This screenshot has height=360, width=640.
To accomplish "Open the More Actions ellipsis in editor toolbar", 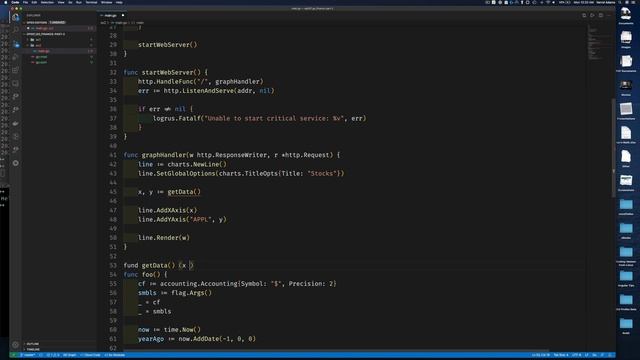I will click(x=609, y=16).
